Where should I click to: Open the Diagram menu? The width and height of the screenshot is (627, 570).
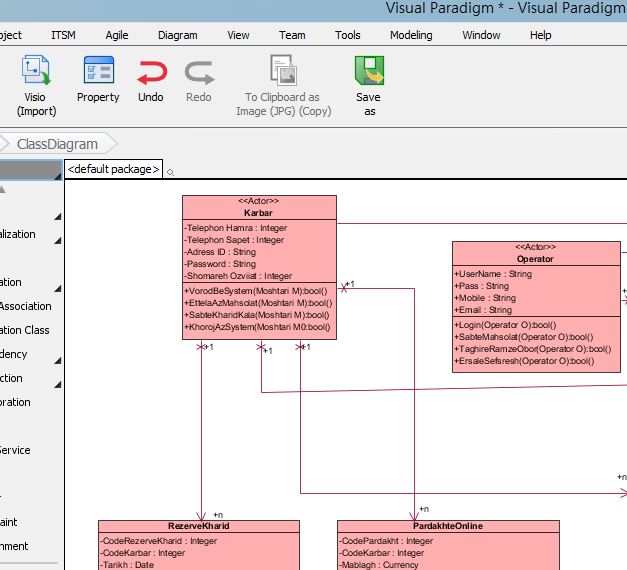click(178, 35)
